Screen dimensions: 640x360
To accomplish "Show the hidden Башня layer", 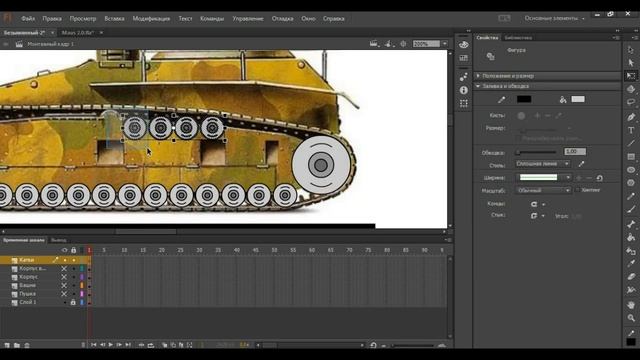I will tap(64, 285).
